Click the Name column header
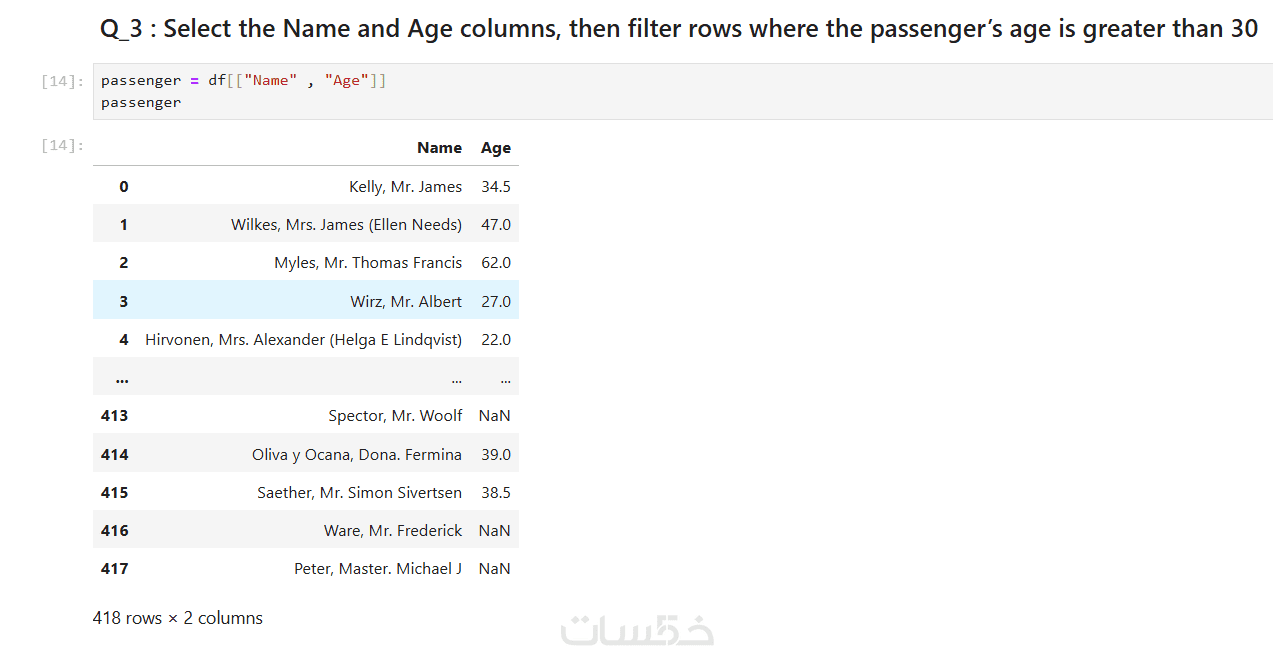Viewport: 1275px width, 659px height. click(439, 148)
